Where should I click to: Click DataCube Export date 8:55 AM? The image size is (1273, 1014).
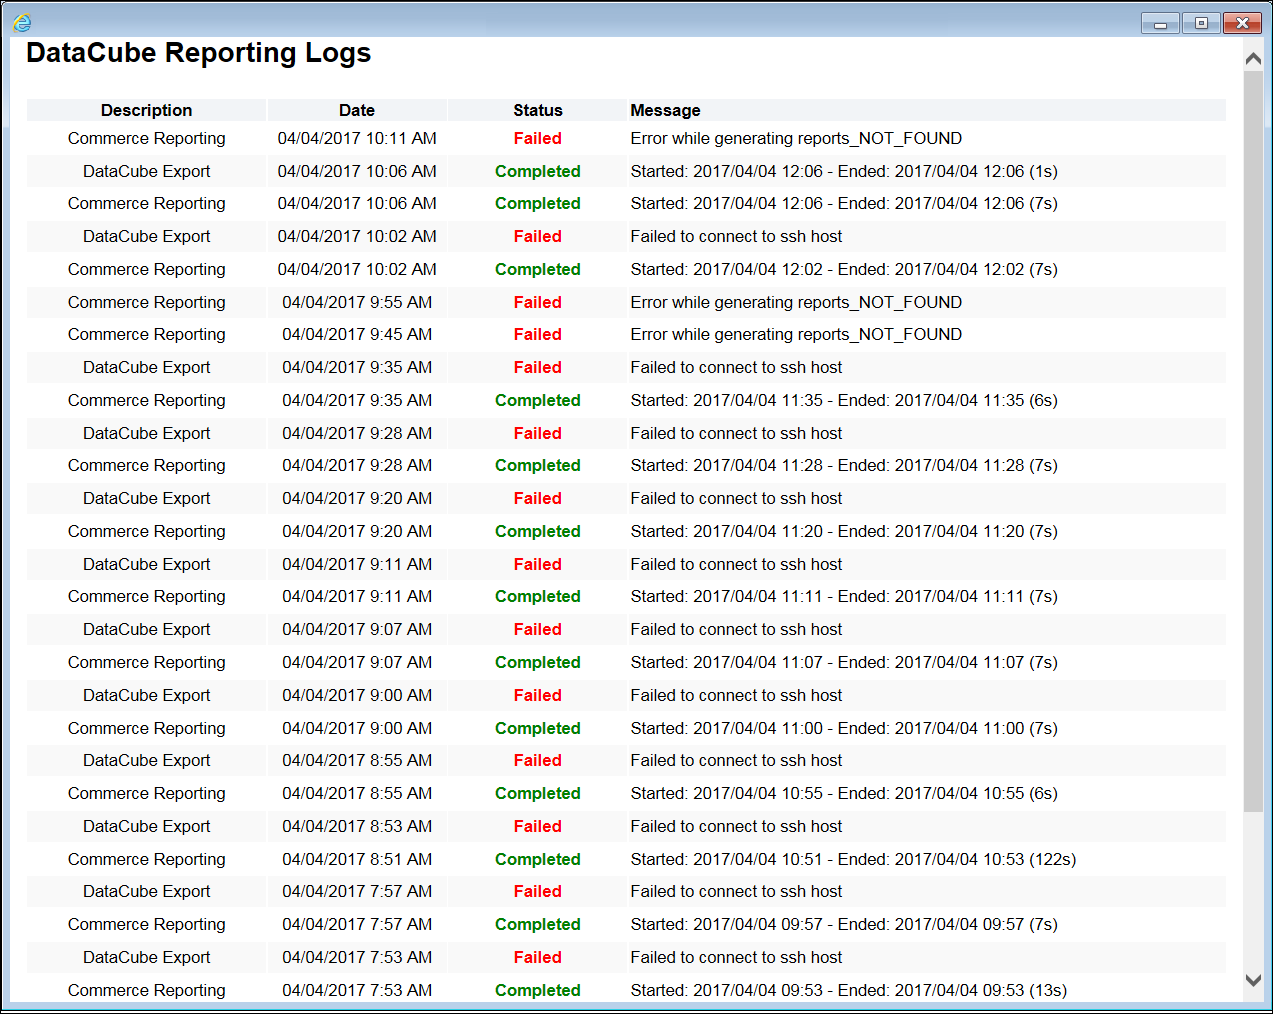pyautogui.click(x=357, y=760)
